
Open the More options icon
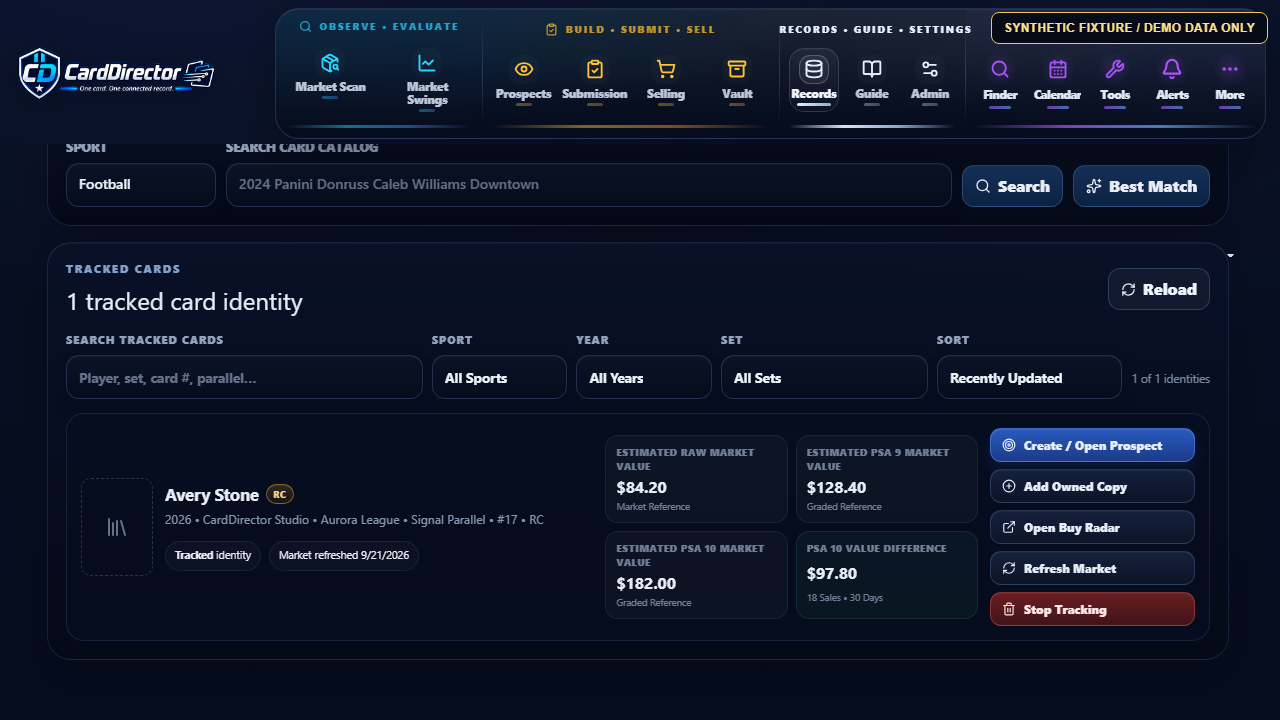coord(1230,69)
